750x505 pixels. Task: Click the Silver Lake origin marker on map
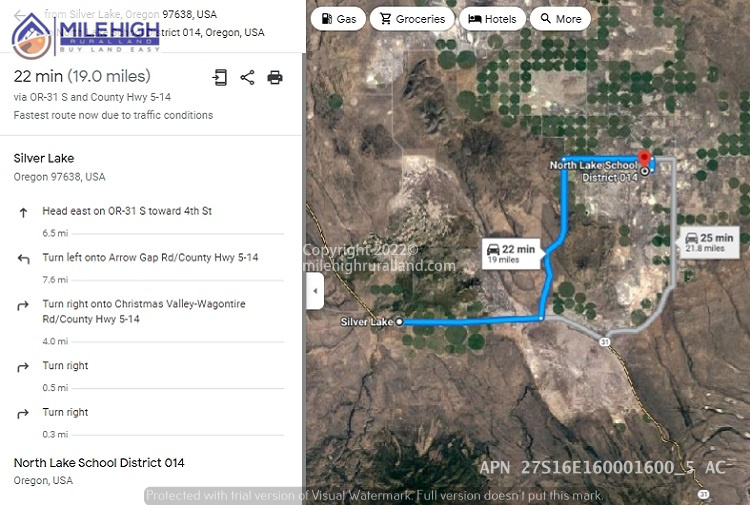click(x=399, y=322)
